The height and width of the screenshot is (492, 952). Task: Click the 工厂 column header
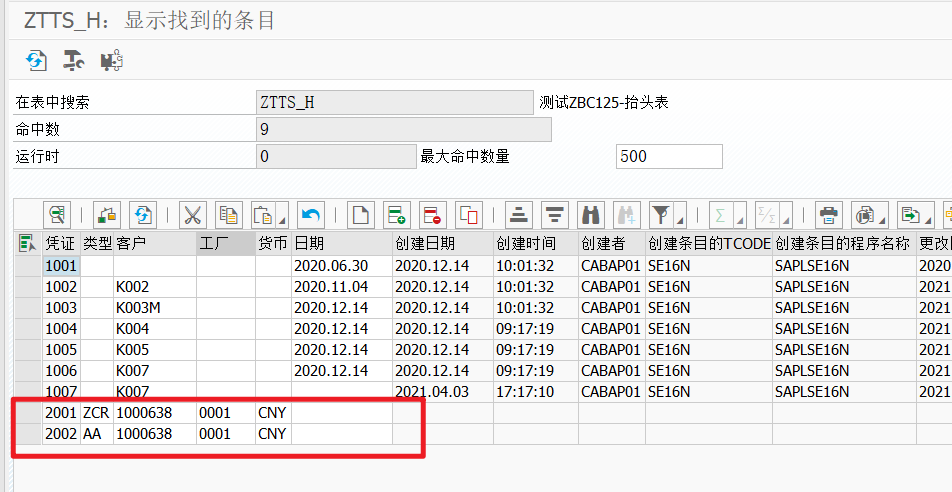point(226,244)
